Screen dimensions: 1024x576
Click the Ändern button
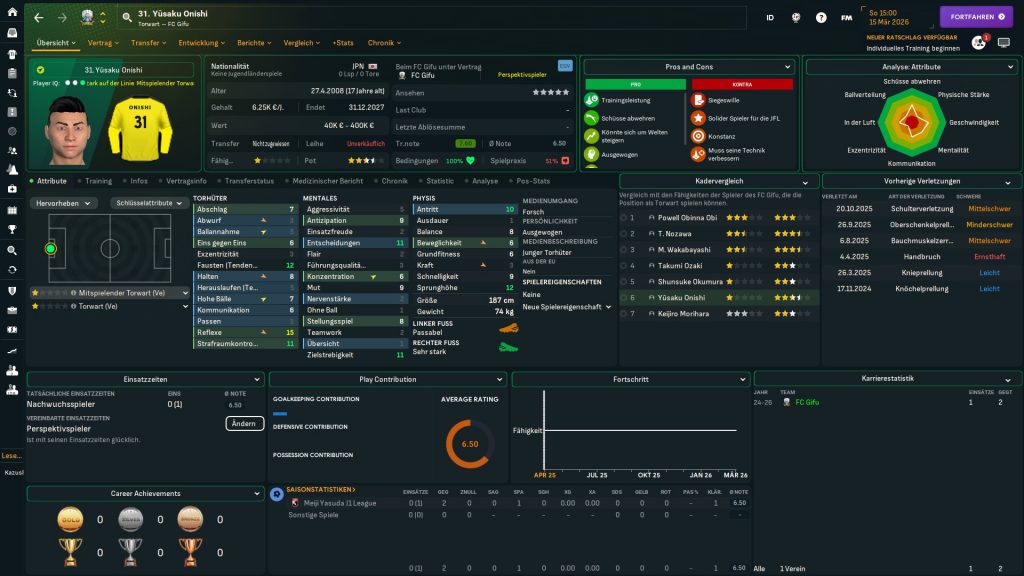pyautogui.click(x=244, y=423)
